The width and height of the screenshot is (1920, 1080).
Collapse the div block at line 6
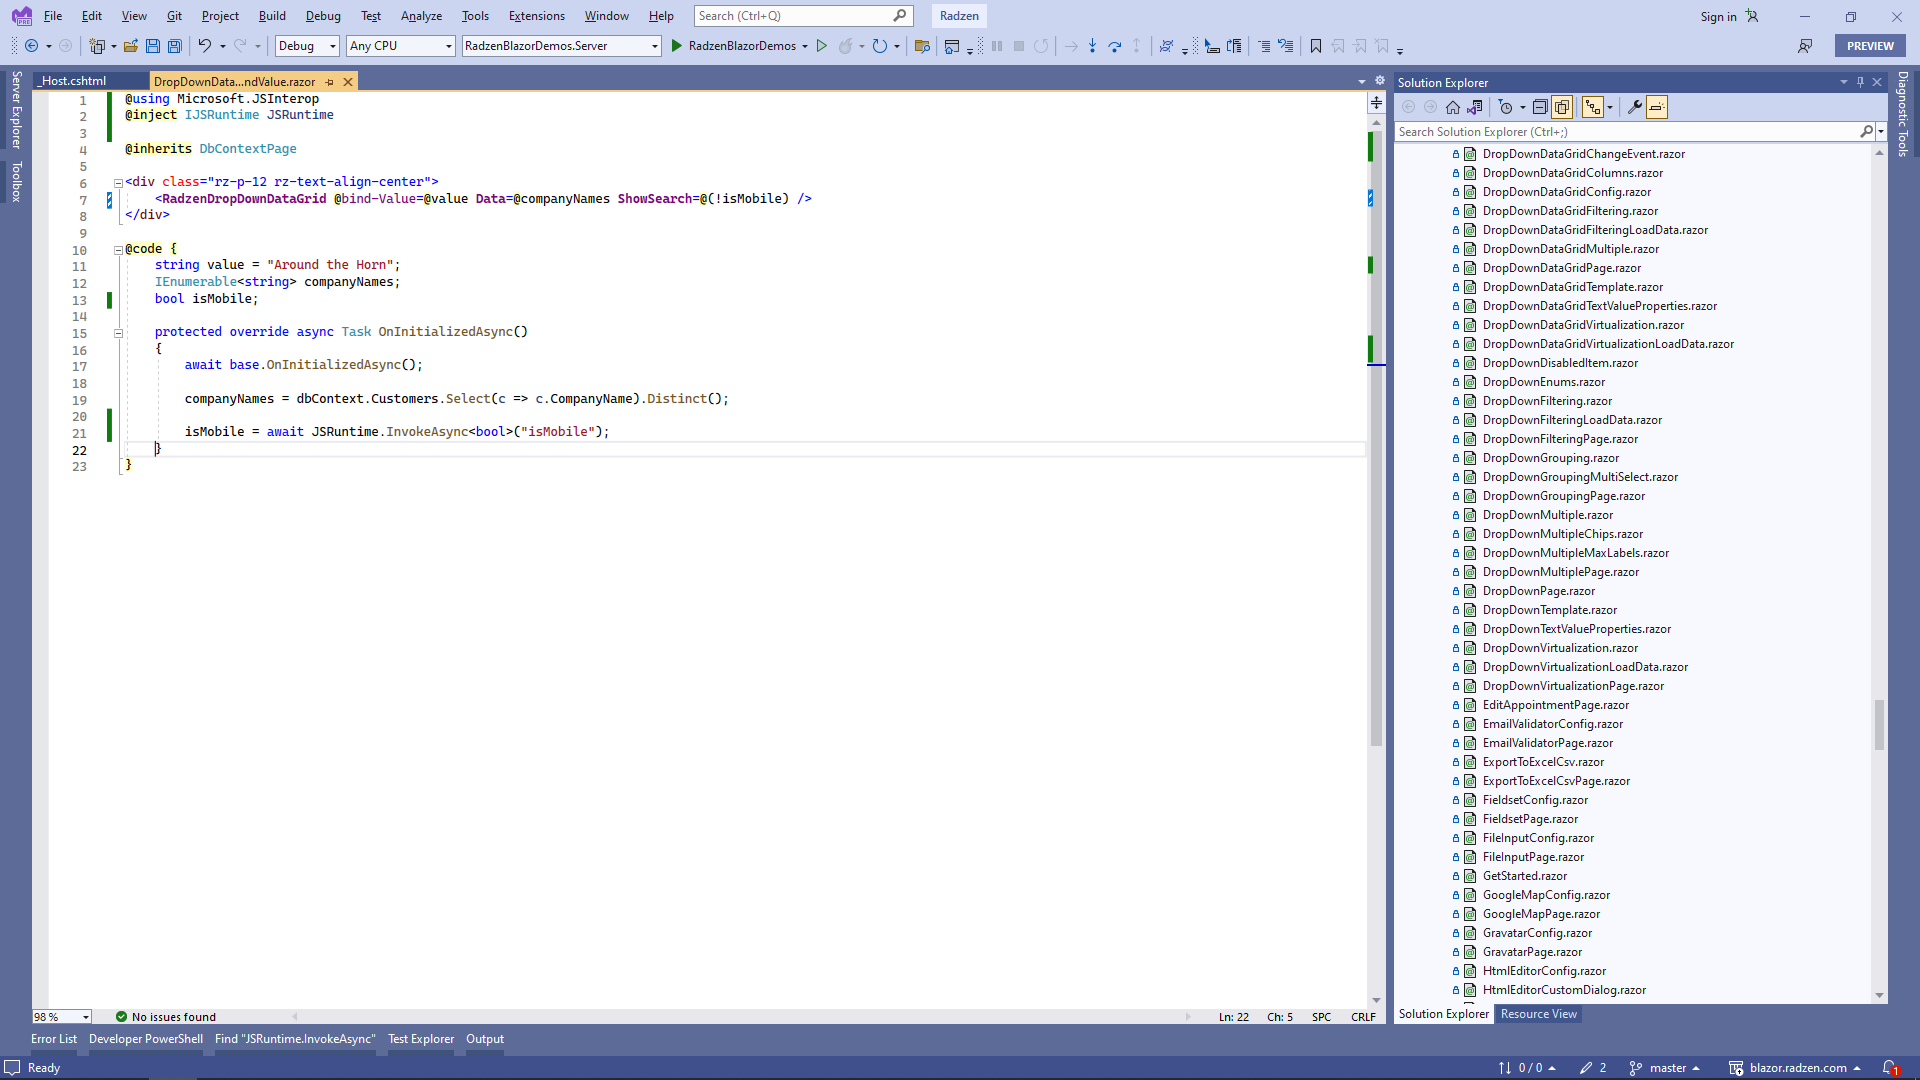[x=118, y=183]
